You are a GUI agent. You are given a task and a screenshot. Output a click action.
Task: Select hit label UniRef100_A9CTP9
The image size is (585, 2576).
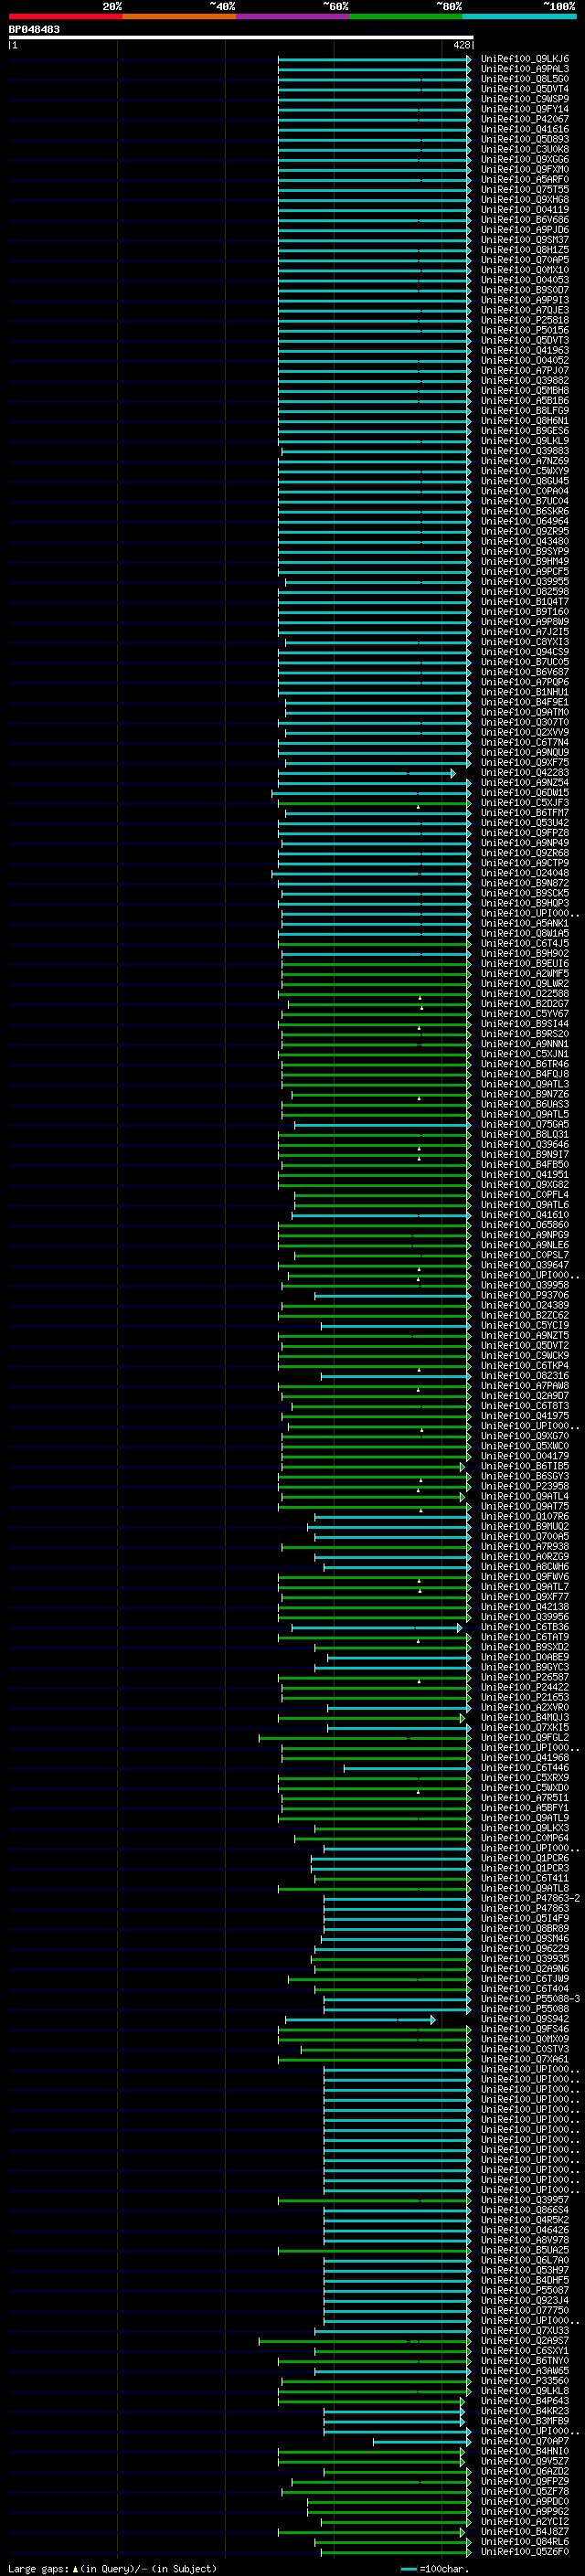(x=525, y=863)
